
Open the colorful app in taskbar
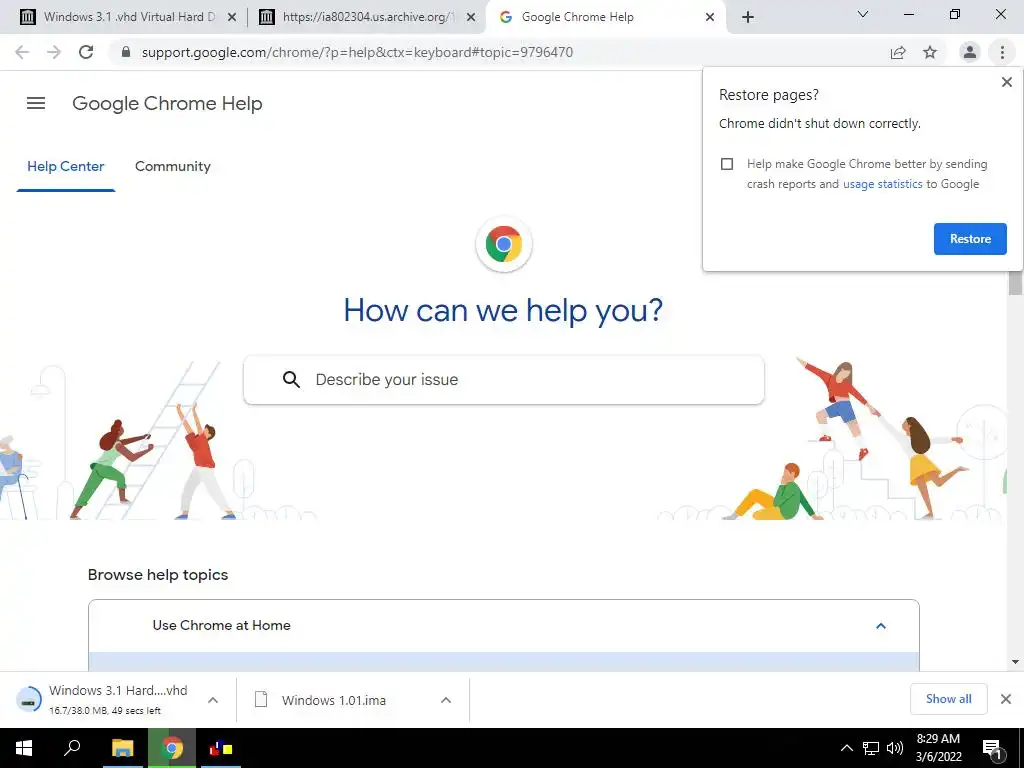(x=220, y=748)
